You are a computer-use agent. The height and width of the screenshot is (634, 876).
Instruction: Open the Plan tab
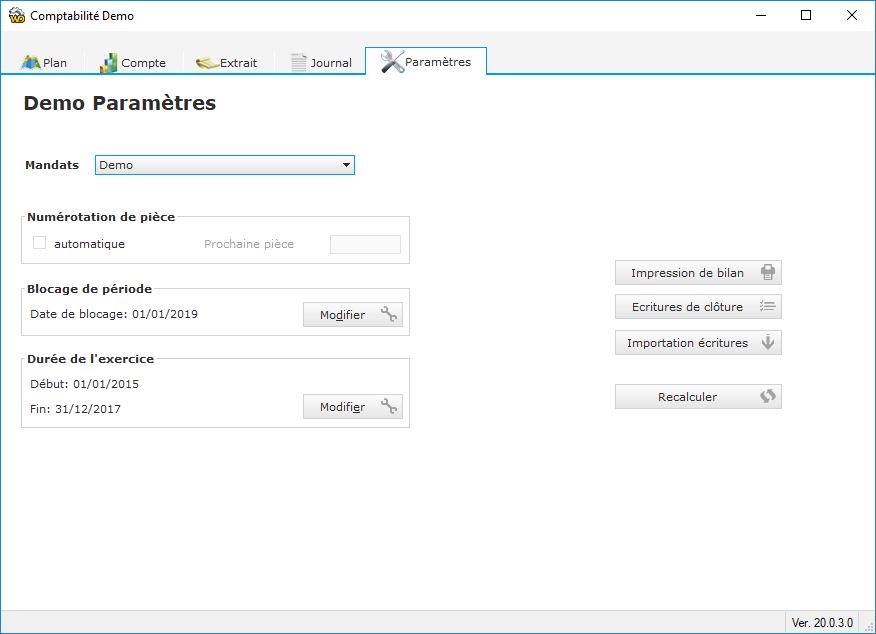44,63
